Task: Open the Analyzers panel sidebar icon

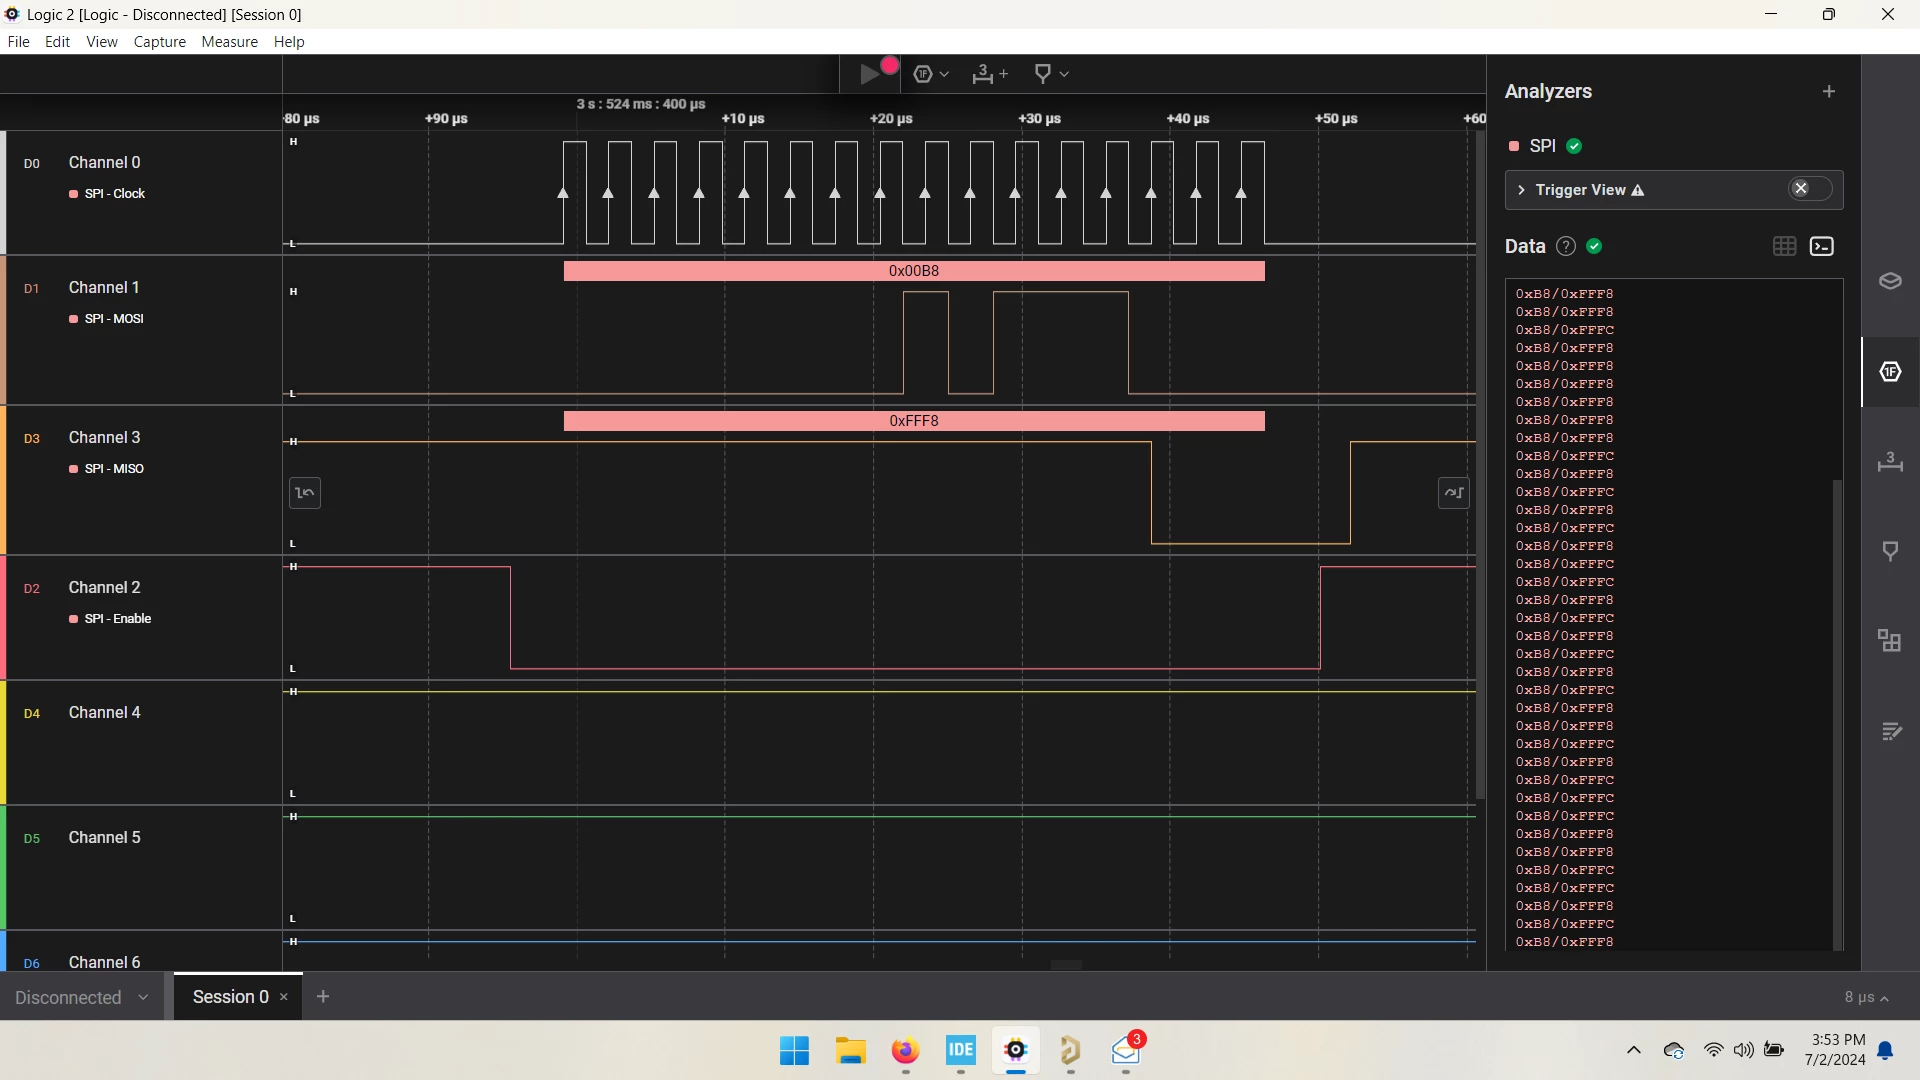Action: pos(1890,372)
